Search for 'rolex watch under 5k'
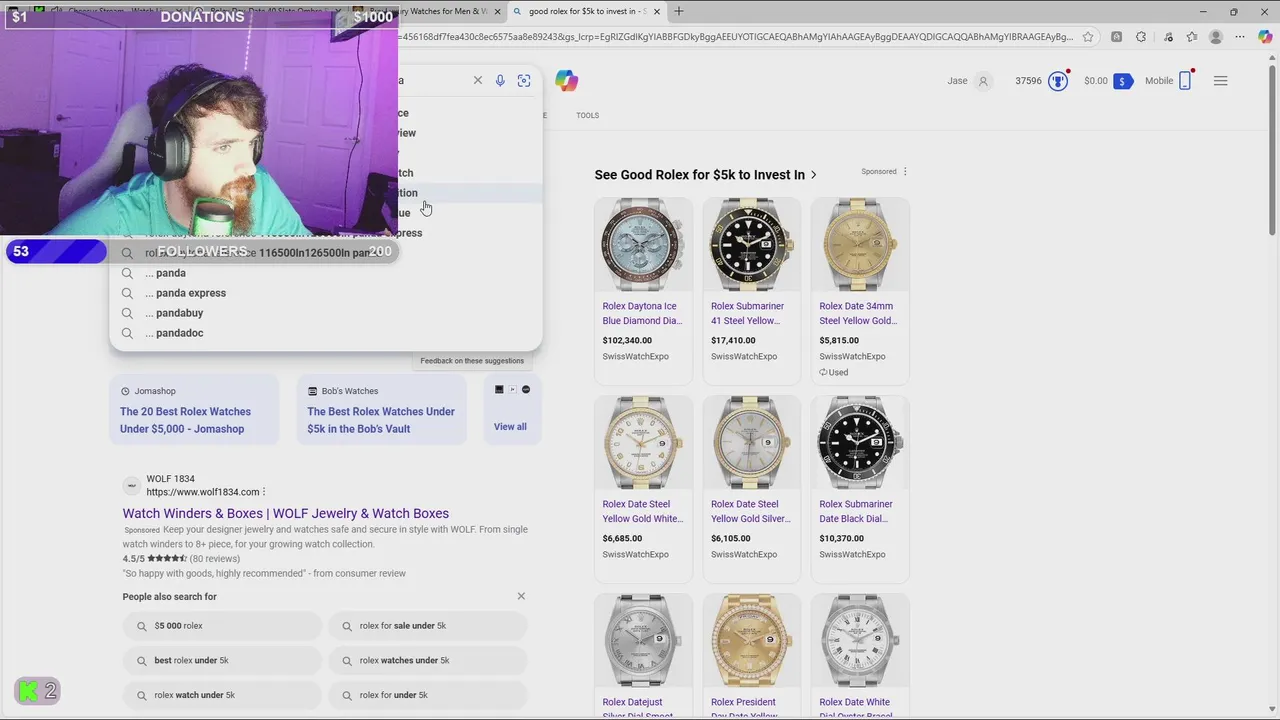The height and width of the screenshot is (720, 1280). [x=222, y=695]
